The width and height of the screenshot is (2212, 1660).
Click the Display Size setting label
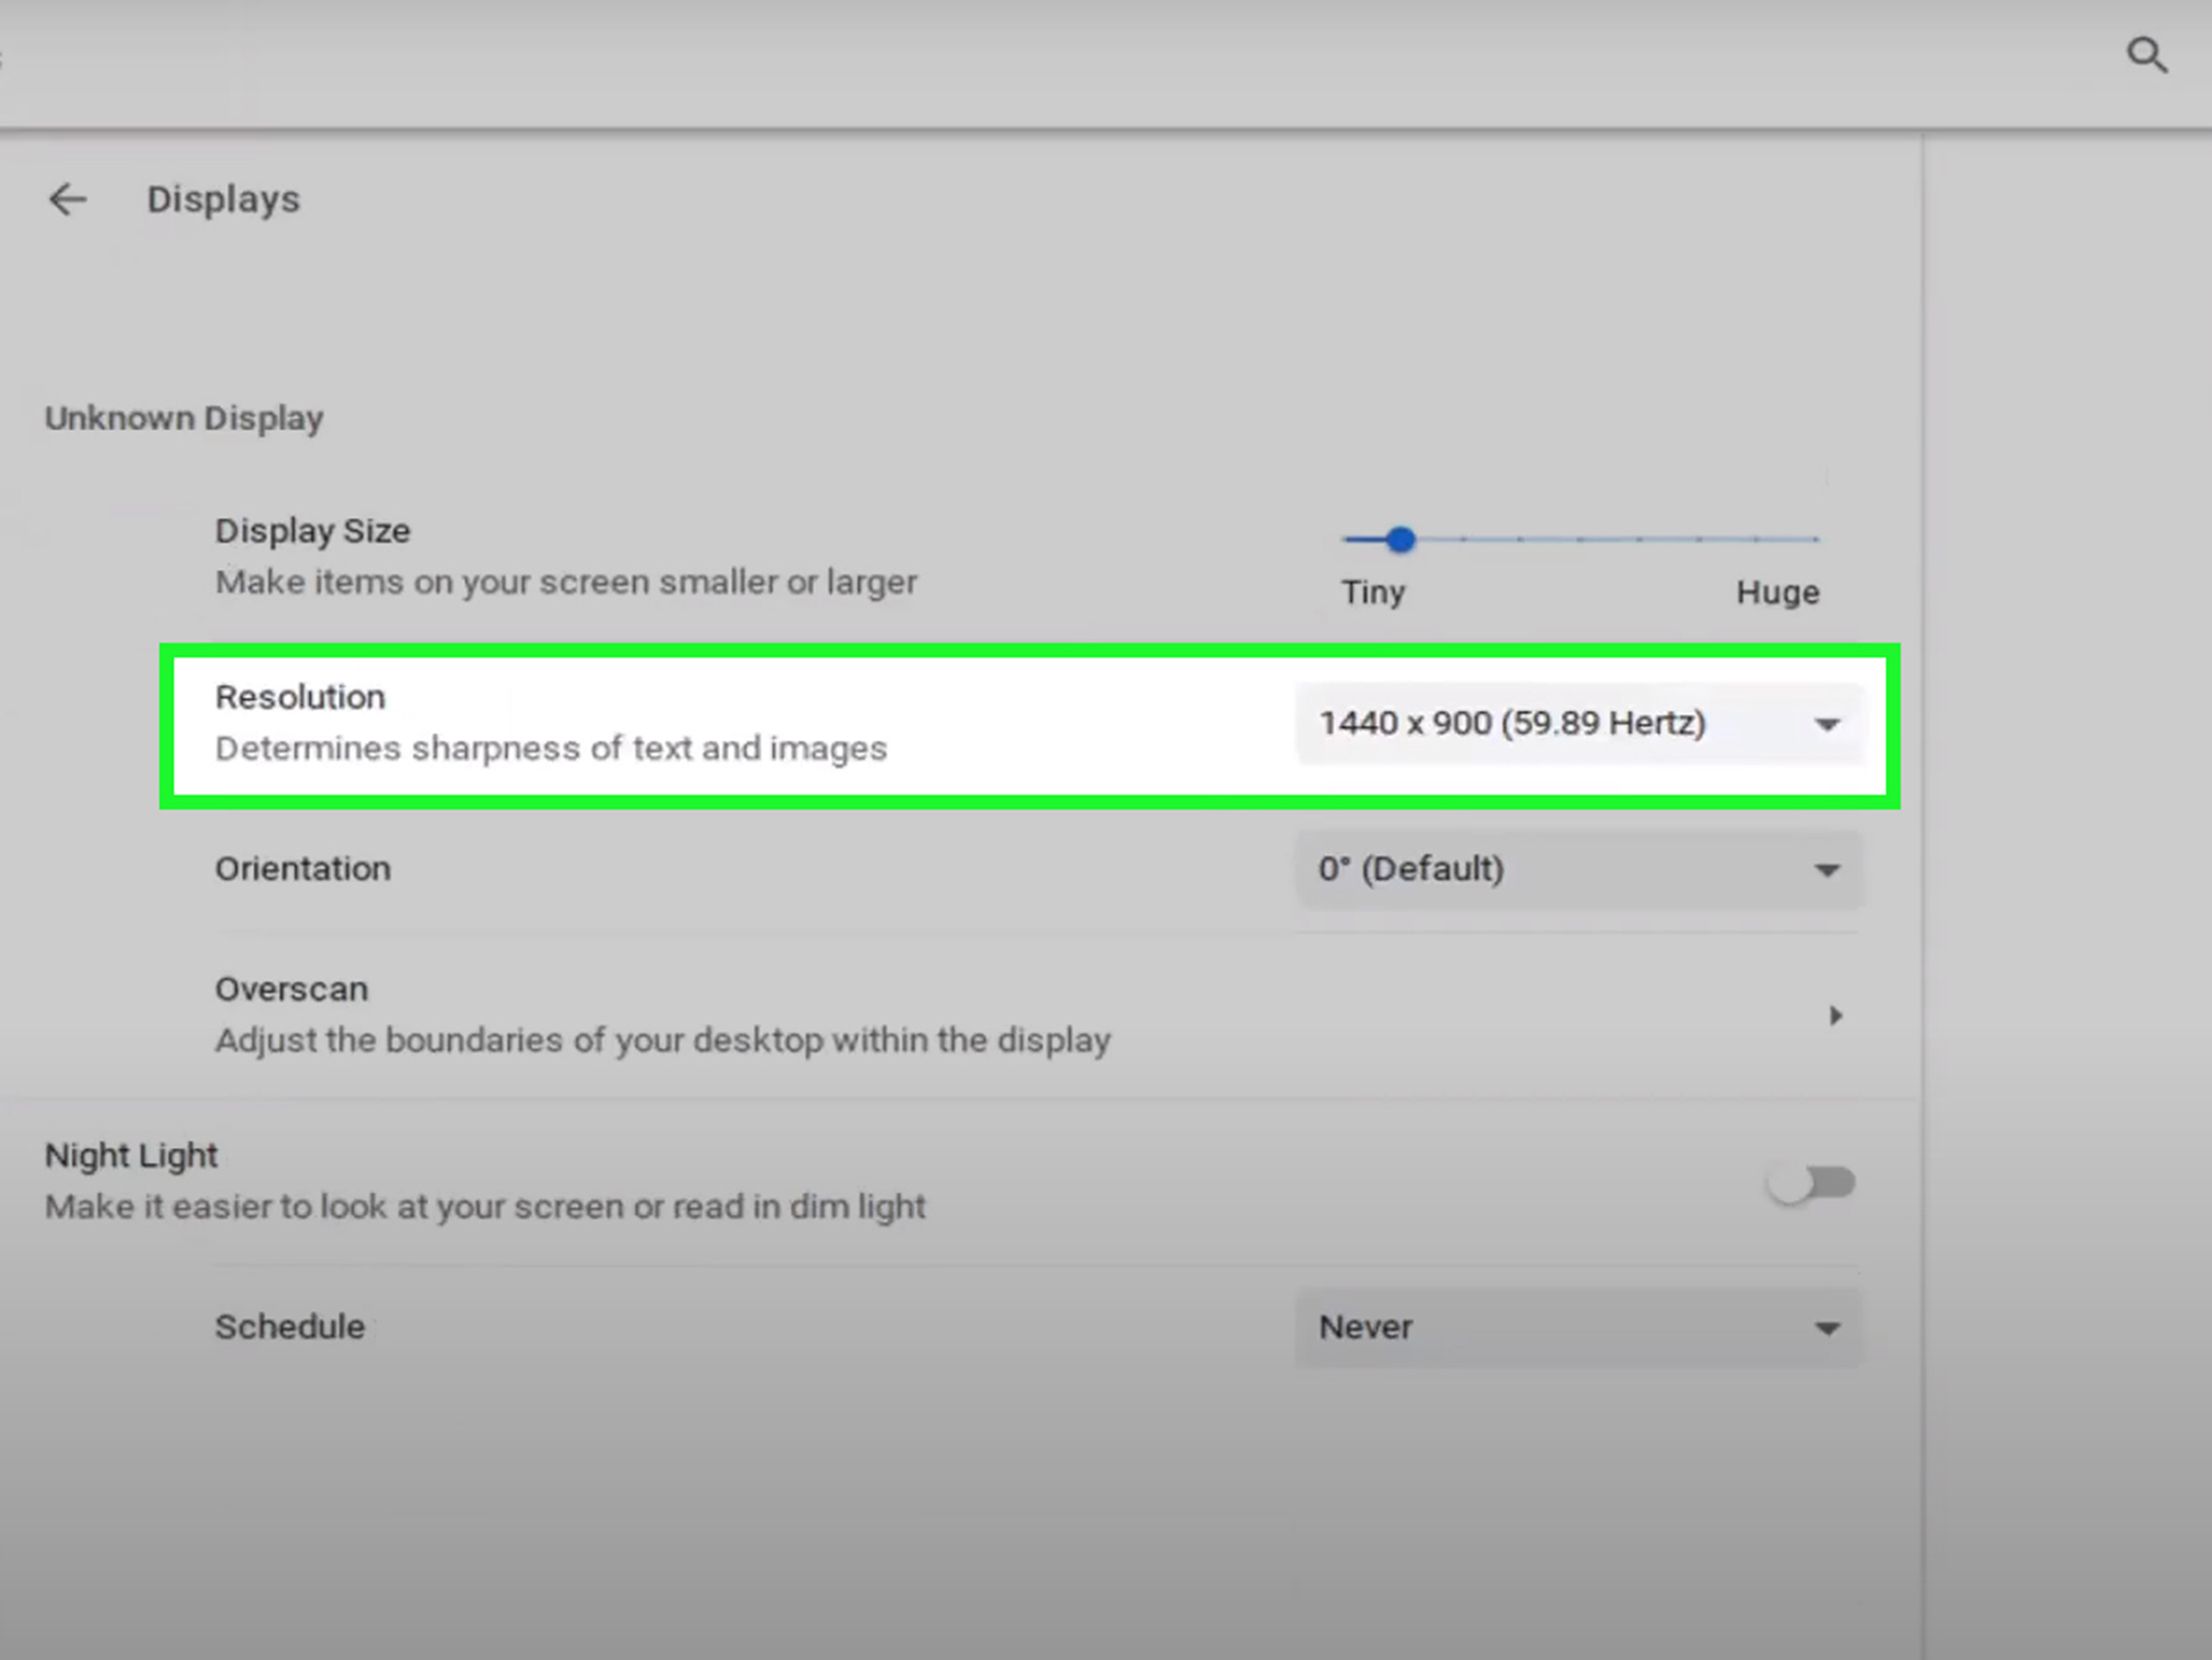tap(312, 531)
